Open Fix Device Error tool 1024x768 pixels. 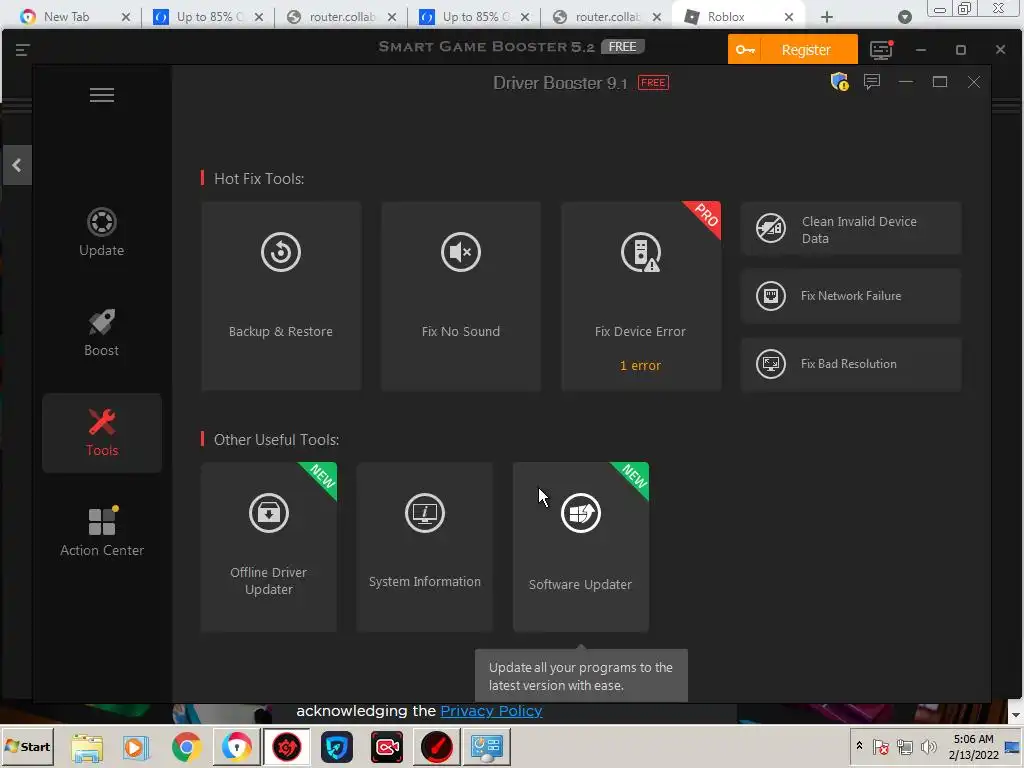tap(641, 296)
